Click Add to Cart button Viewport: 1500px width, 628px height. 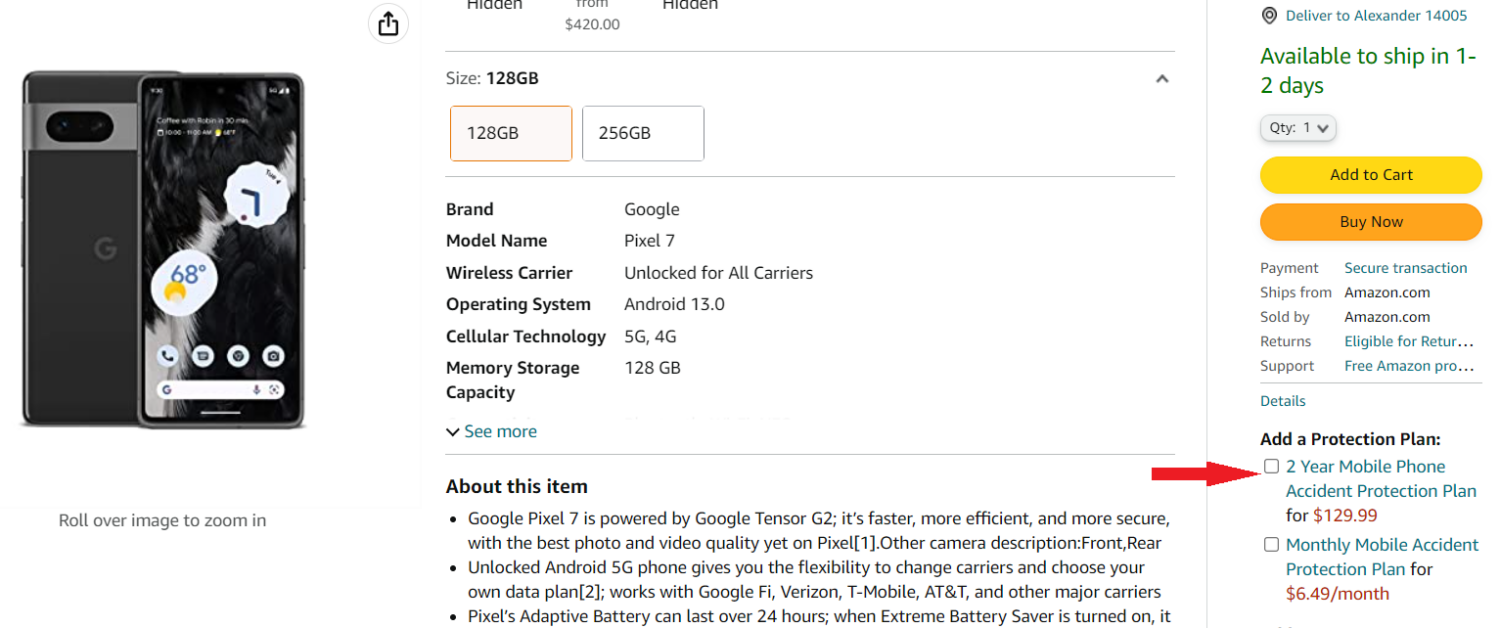coord(1371,175)
